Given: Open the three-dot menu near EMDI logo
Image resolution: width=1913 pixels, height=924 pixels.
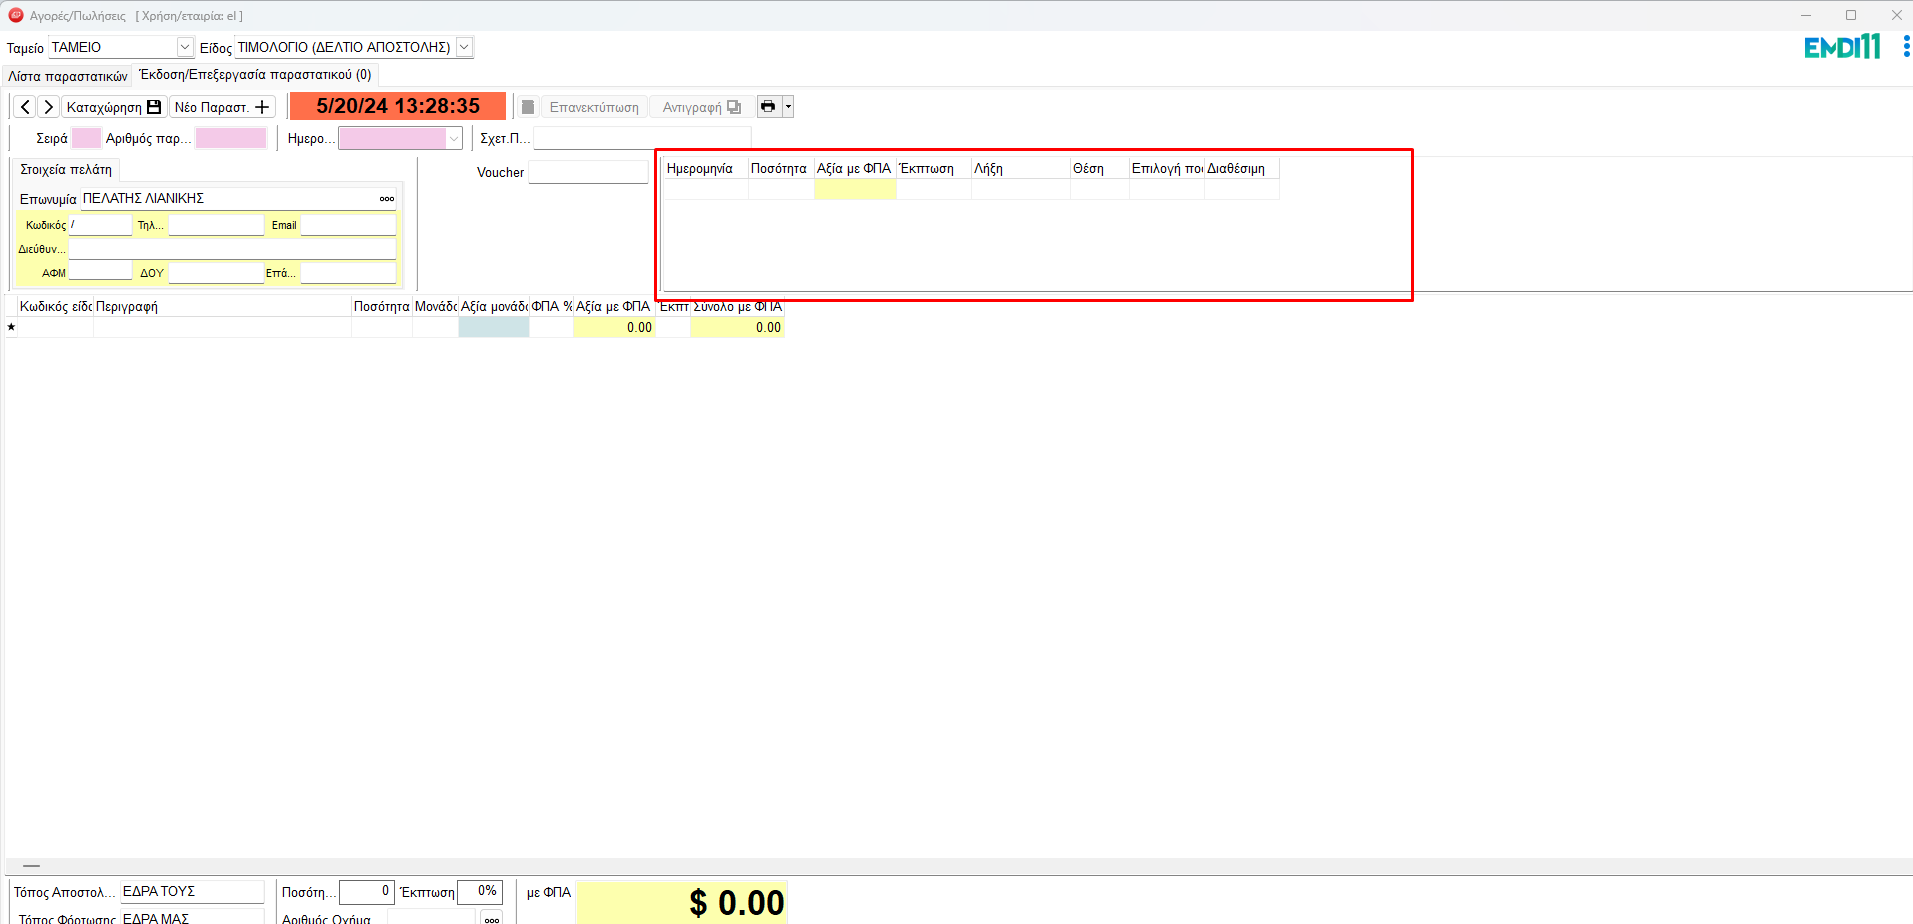Looking at the screenshot, I should point(1906,47).
